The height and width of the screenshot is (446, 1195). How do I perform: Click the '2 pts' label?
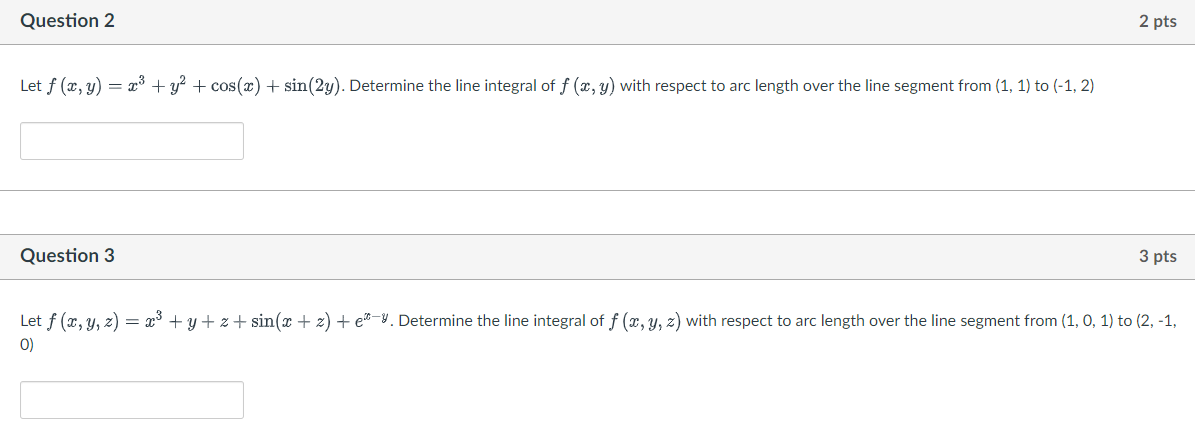pos(1158,22)
